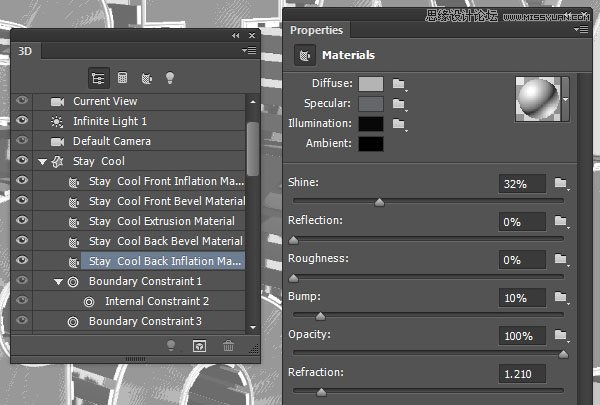Click the add new light icon at 3D panel bottom

coord(171,346)
